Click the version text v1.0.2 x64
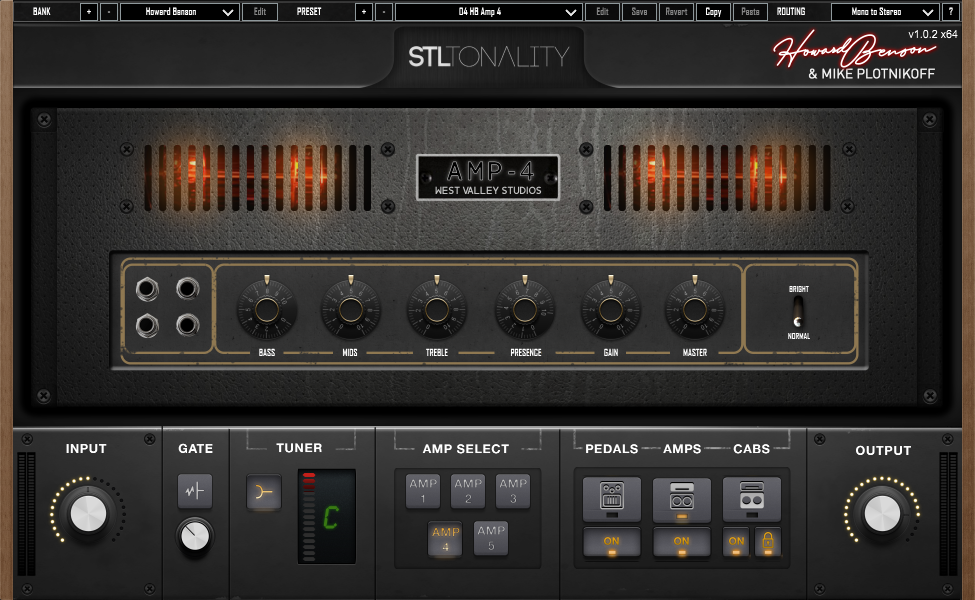The width and height of the screenshot is (975, 600). point(933,35)
